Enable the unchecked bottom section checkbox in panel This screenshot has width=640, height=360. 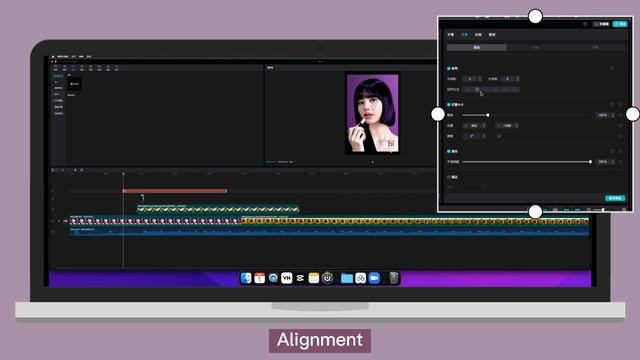[449, 177]
